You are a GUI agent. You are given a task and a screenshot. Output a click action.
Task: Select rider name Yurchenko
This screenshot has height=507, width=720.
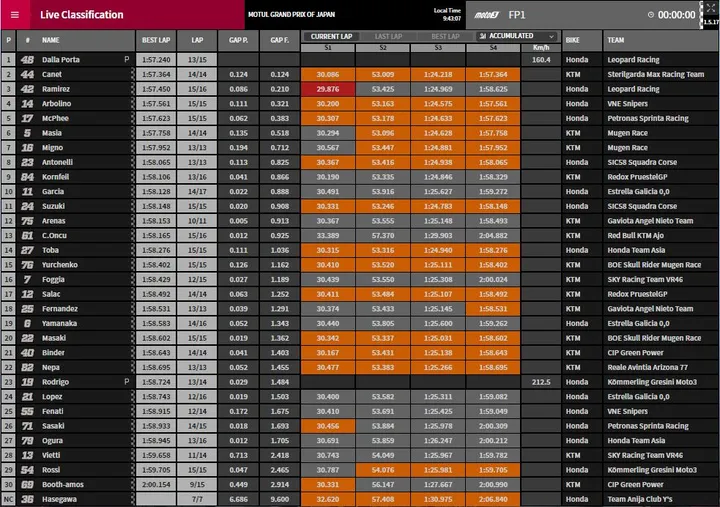tap(60, 265)
